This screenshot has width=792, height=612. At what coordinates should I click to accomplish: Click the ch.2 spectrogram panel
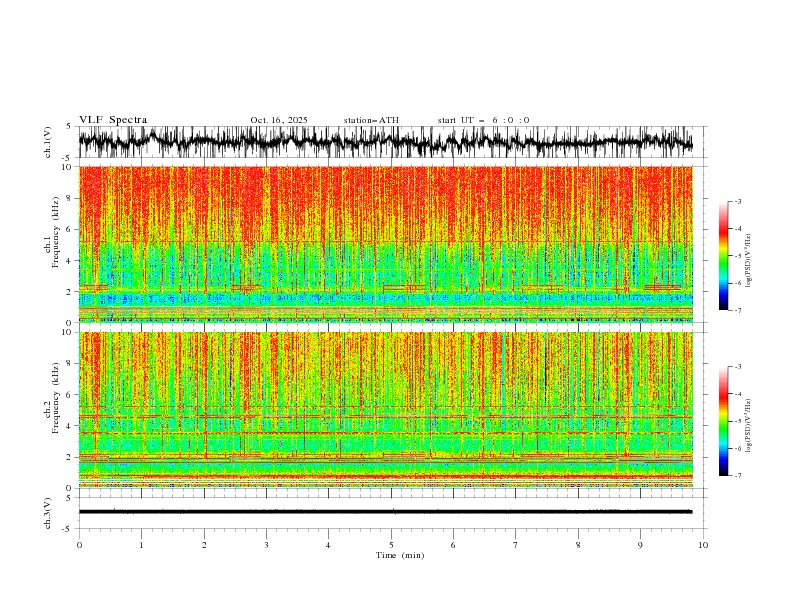(386, 410)
